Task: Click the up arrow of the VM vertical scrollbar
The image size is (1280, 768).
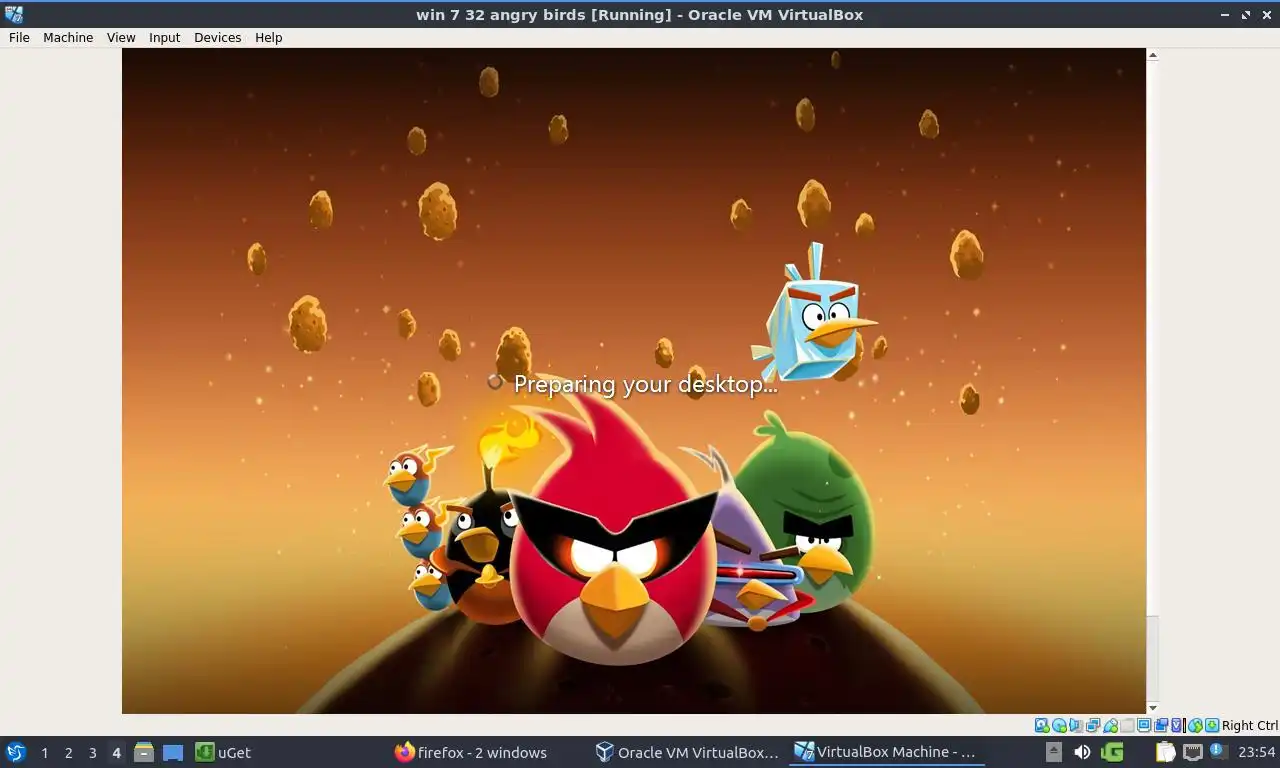Action: tap(1152, 55)
